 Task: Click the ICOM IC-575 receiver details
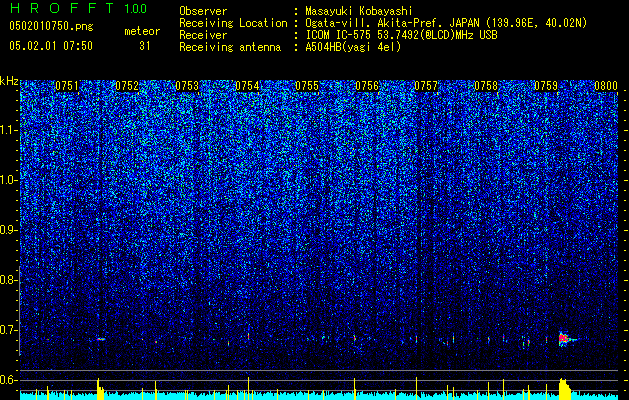tap(401, 35)
